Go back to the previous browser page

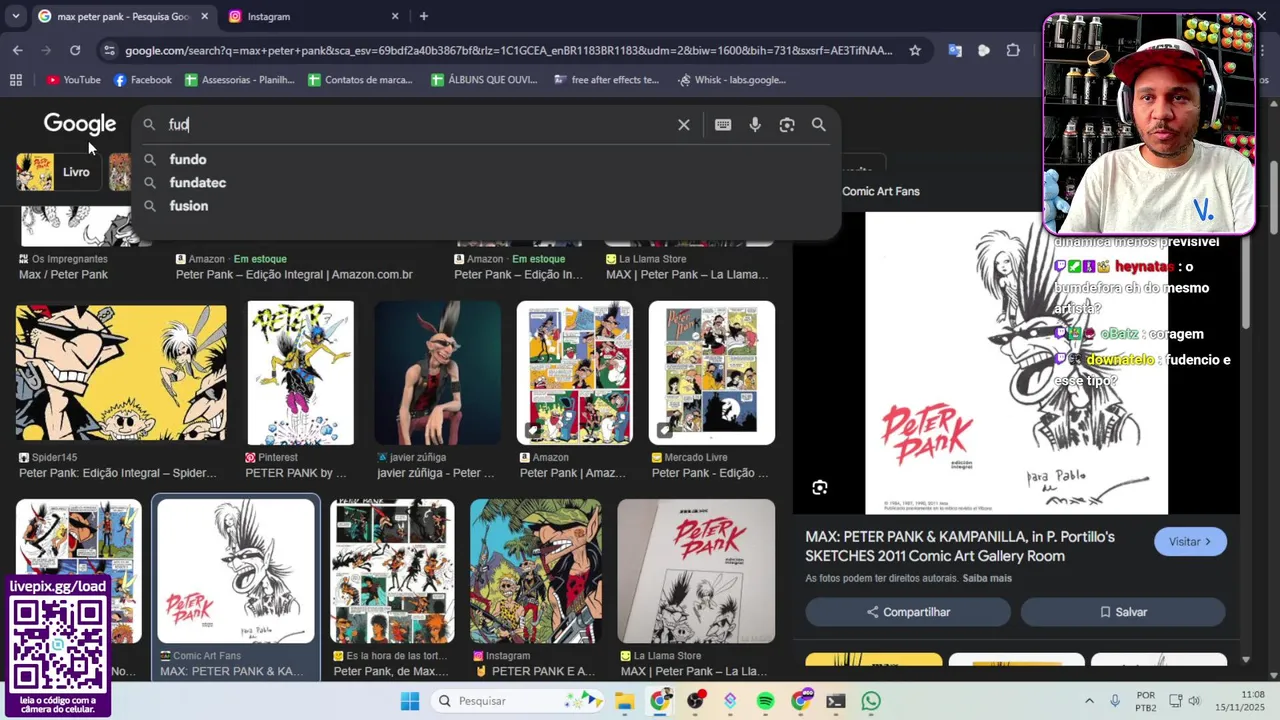point(18,50)
